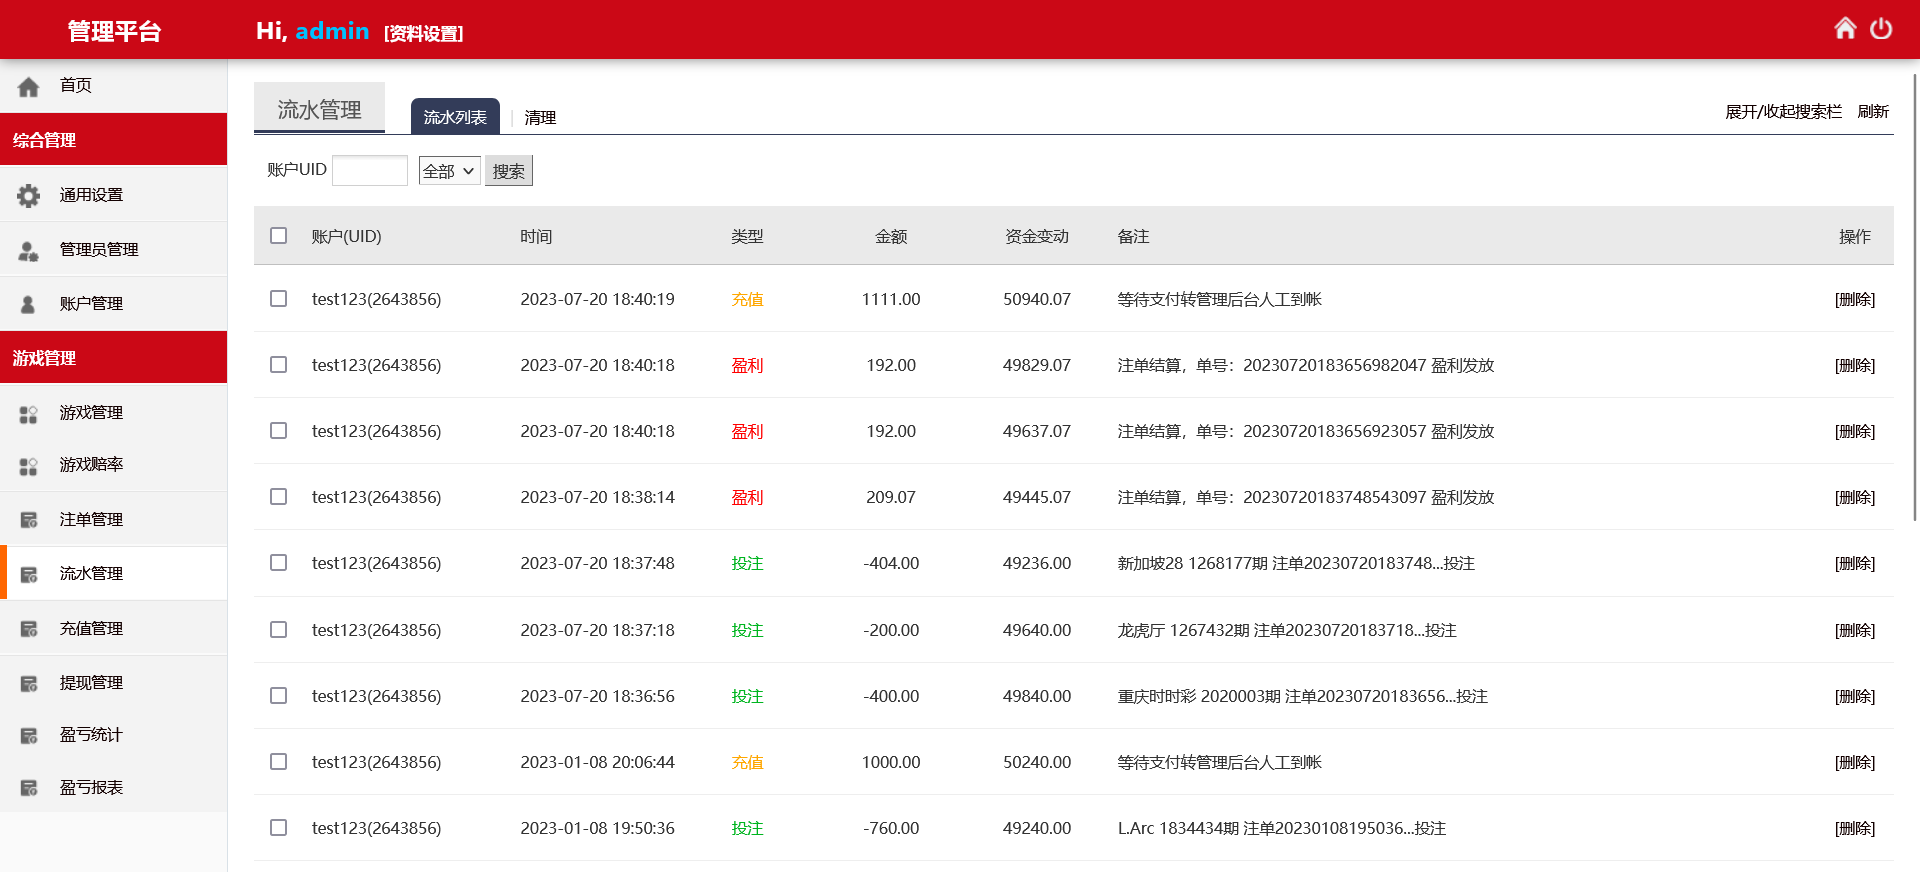Click the icon beside 盈亏报表
Image resolution: width=1920 pixels, height=872 pixels.
[x=29, y=788]
